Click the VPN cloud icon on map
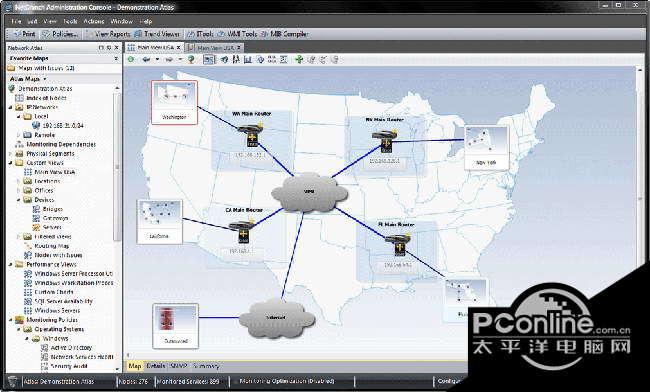 [309, 193]
